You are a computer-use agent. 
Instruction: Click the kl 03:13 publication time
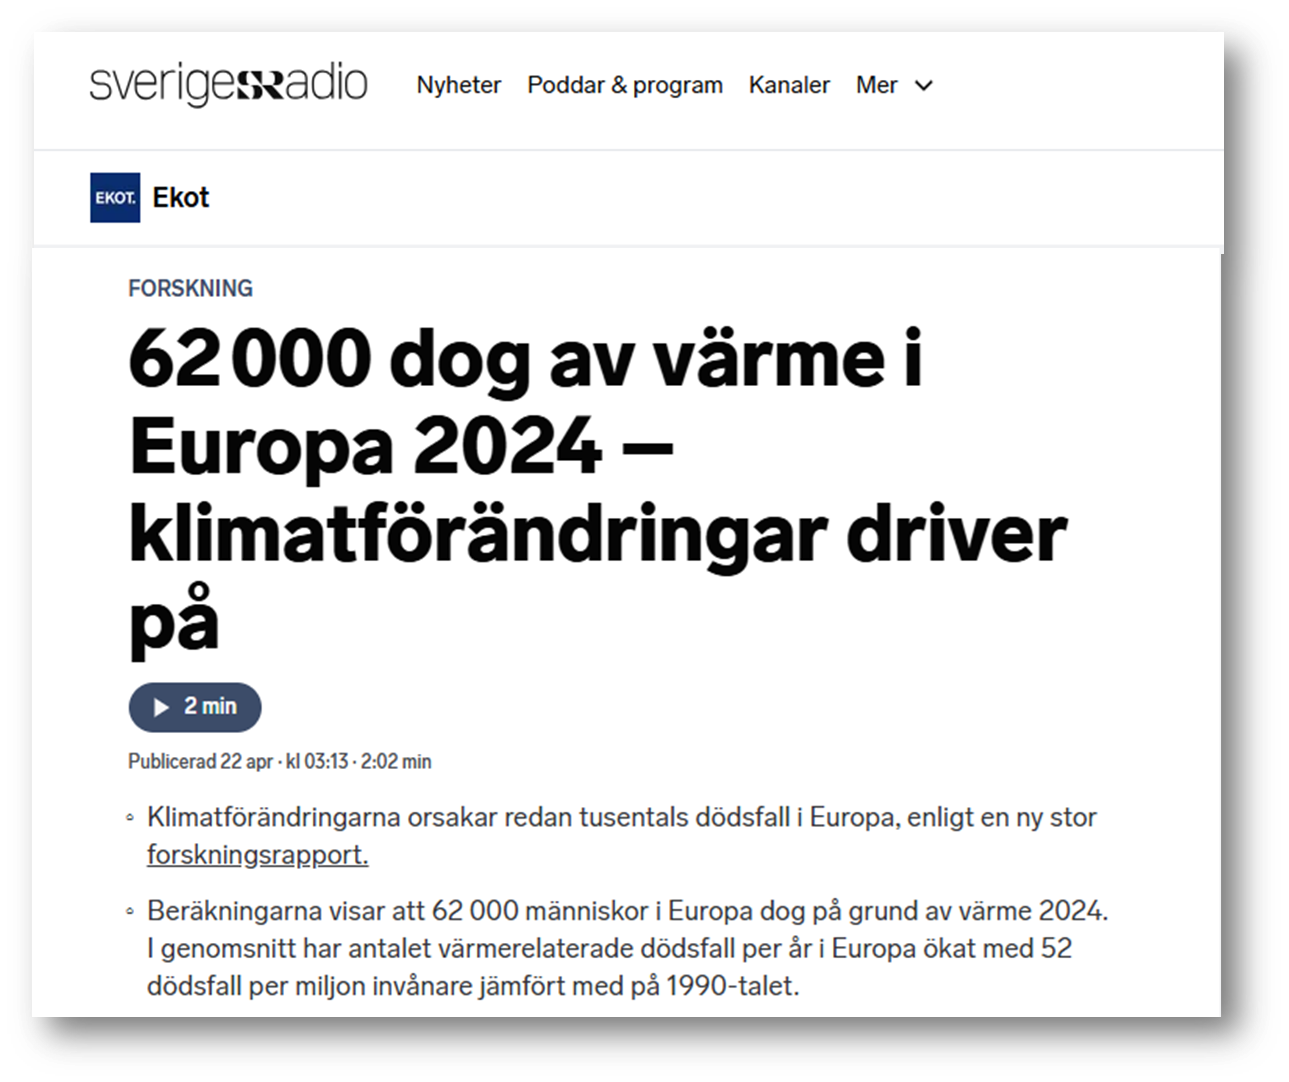(x=317, y=762)
